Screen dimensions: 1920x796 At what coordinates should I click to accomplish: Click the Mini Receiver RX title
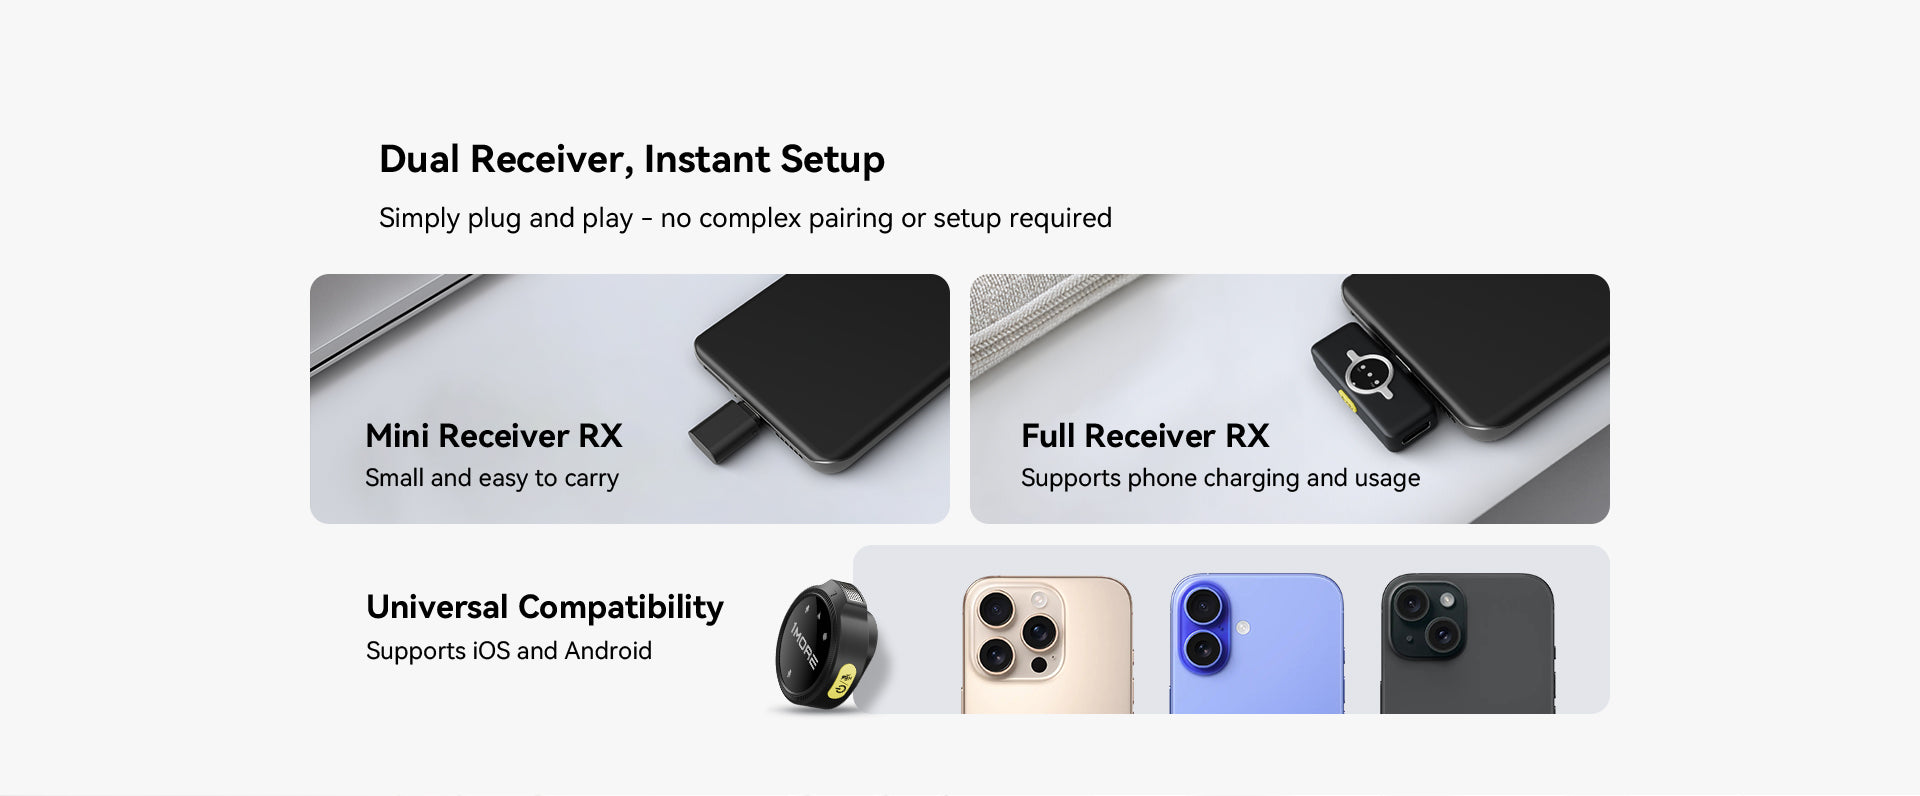(494, 436)
